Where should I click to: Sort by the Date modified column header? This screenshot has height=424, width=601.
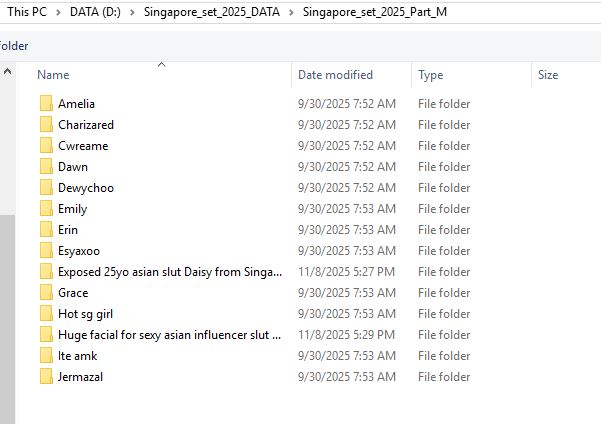(335, 75)
